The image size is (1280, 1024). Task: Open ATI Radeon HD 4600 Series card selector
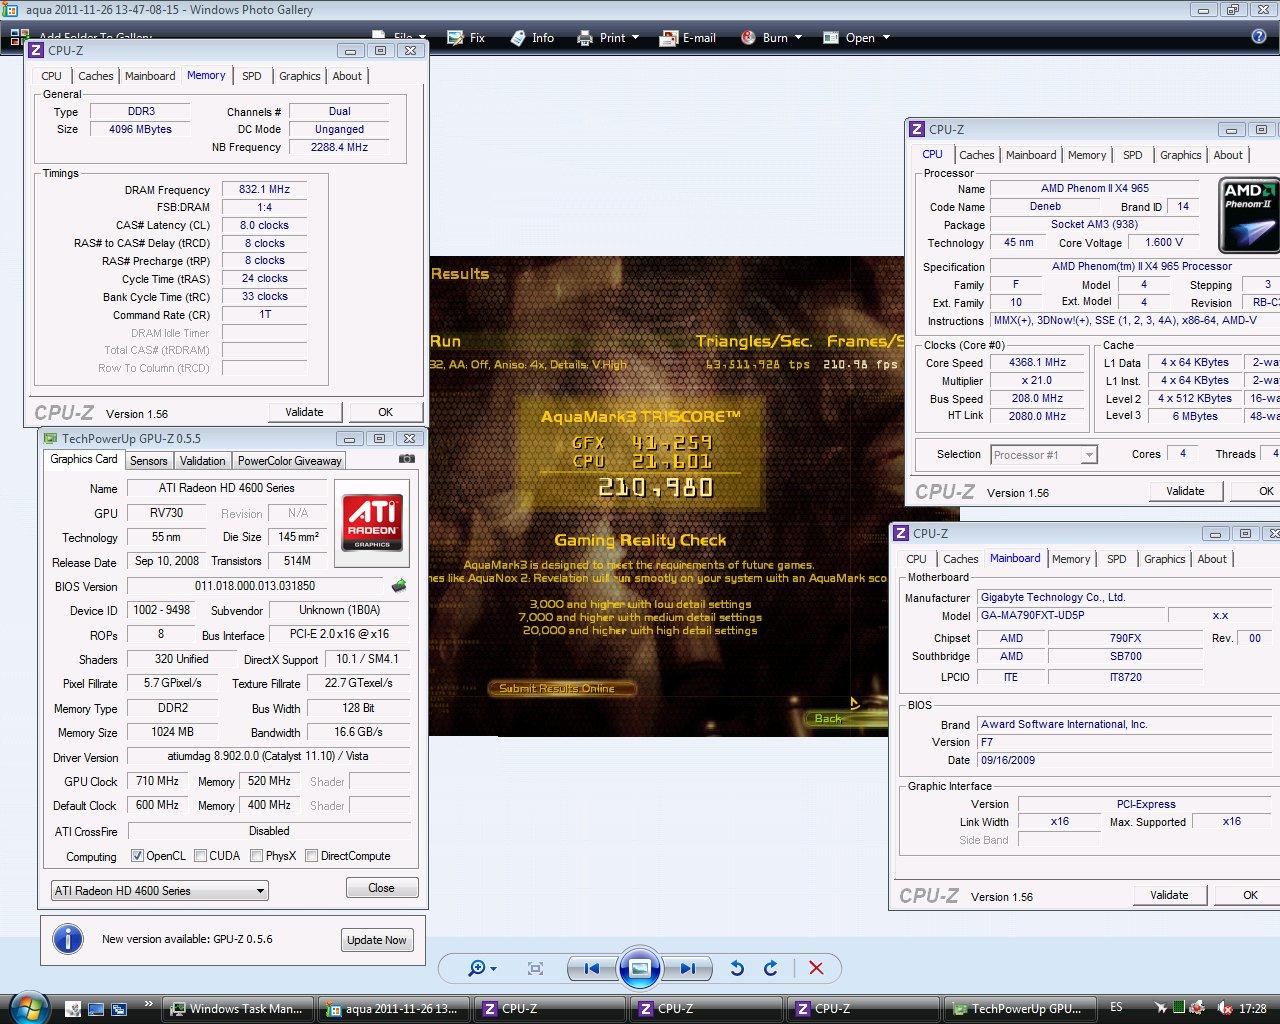[160, 890]
